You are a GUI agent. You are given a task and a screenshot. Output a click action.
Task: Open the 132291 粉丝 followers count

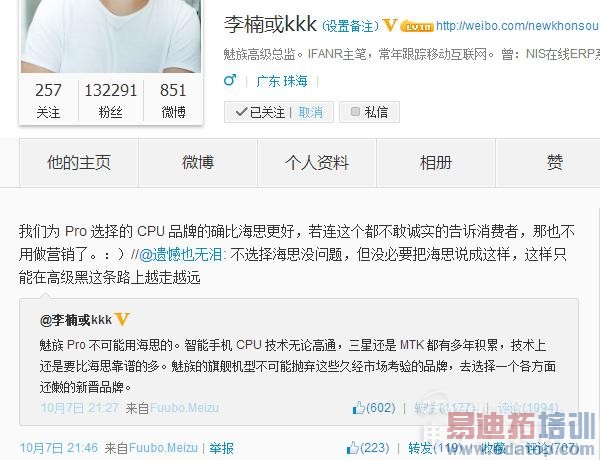tap(111, 100)
